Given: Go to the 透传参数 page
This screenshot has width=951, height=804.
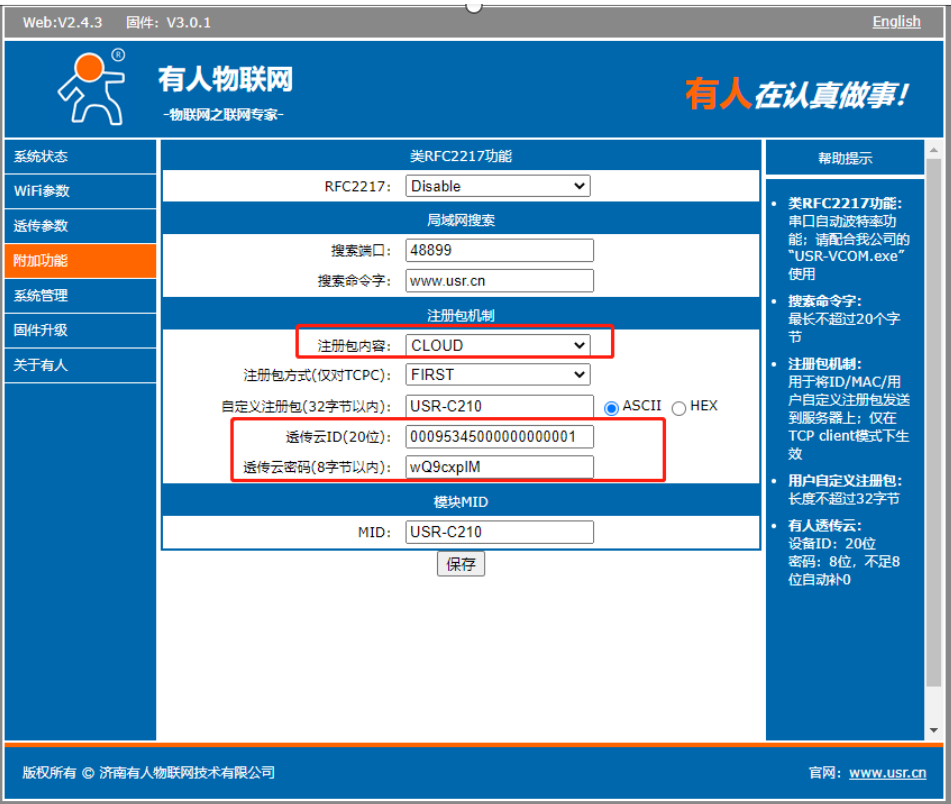Looking at the screenshot, I should point(80,226).
